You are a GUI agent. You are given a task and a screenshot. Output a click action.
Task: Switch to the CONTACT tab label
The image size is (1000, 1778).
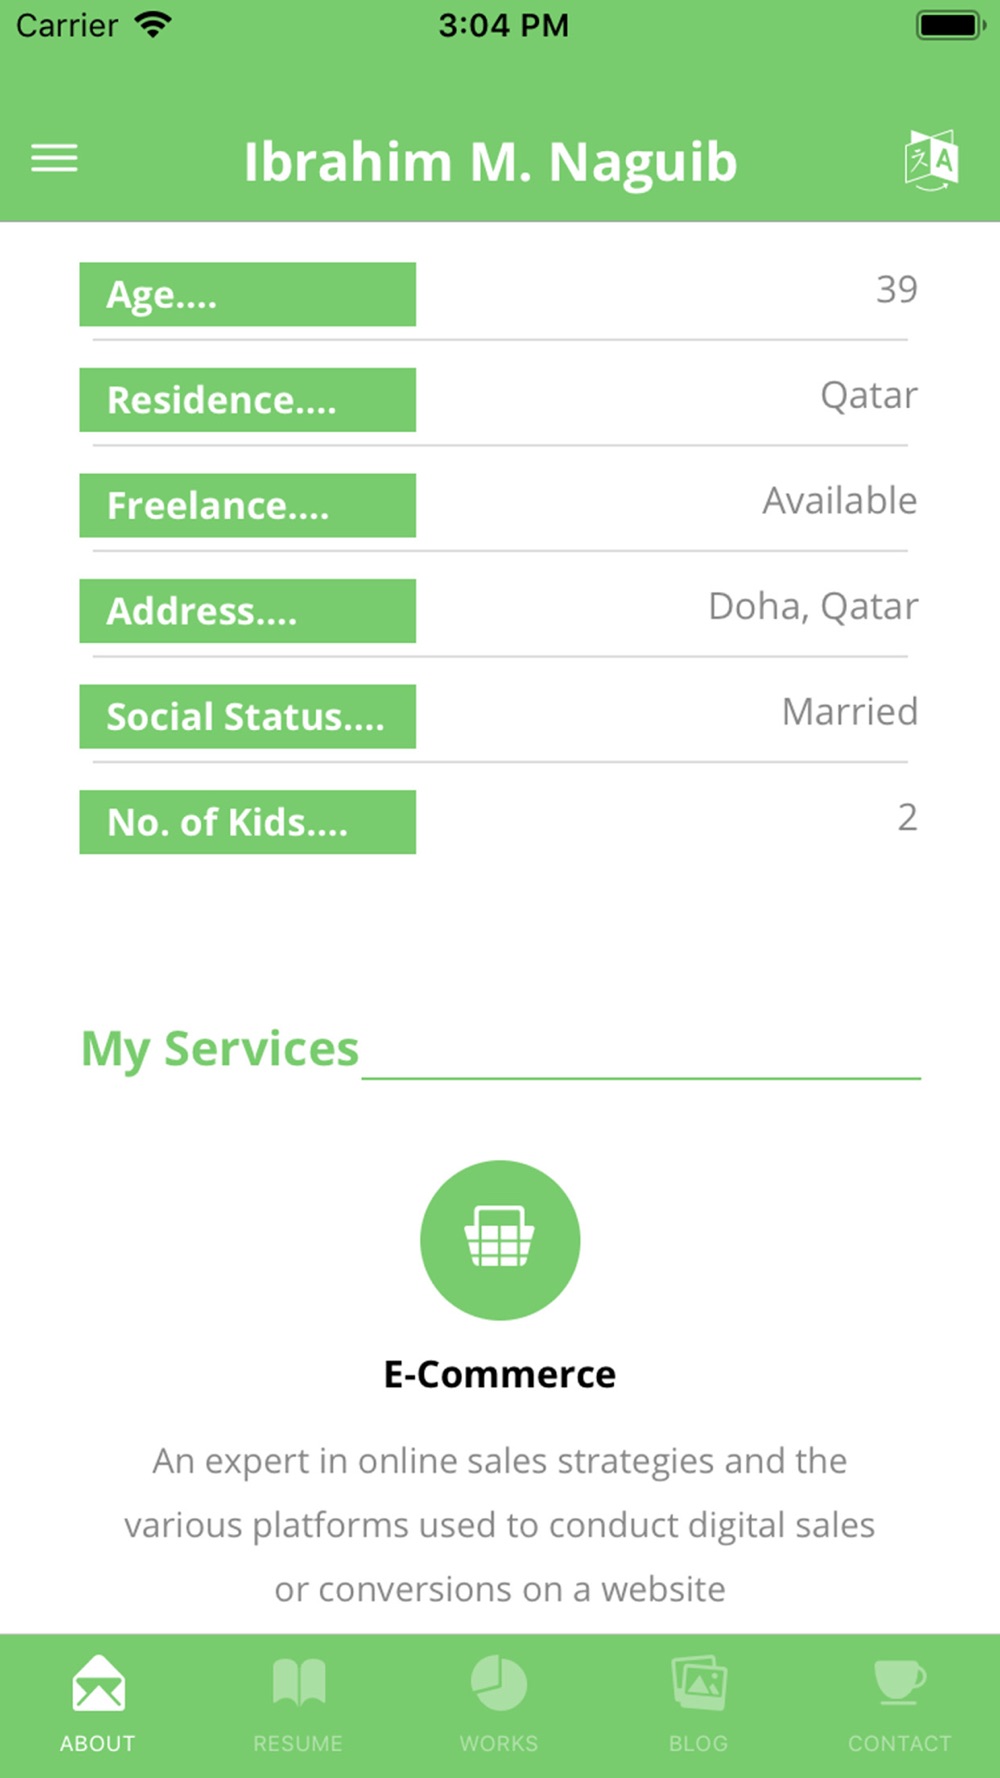point(900,1743)
